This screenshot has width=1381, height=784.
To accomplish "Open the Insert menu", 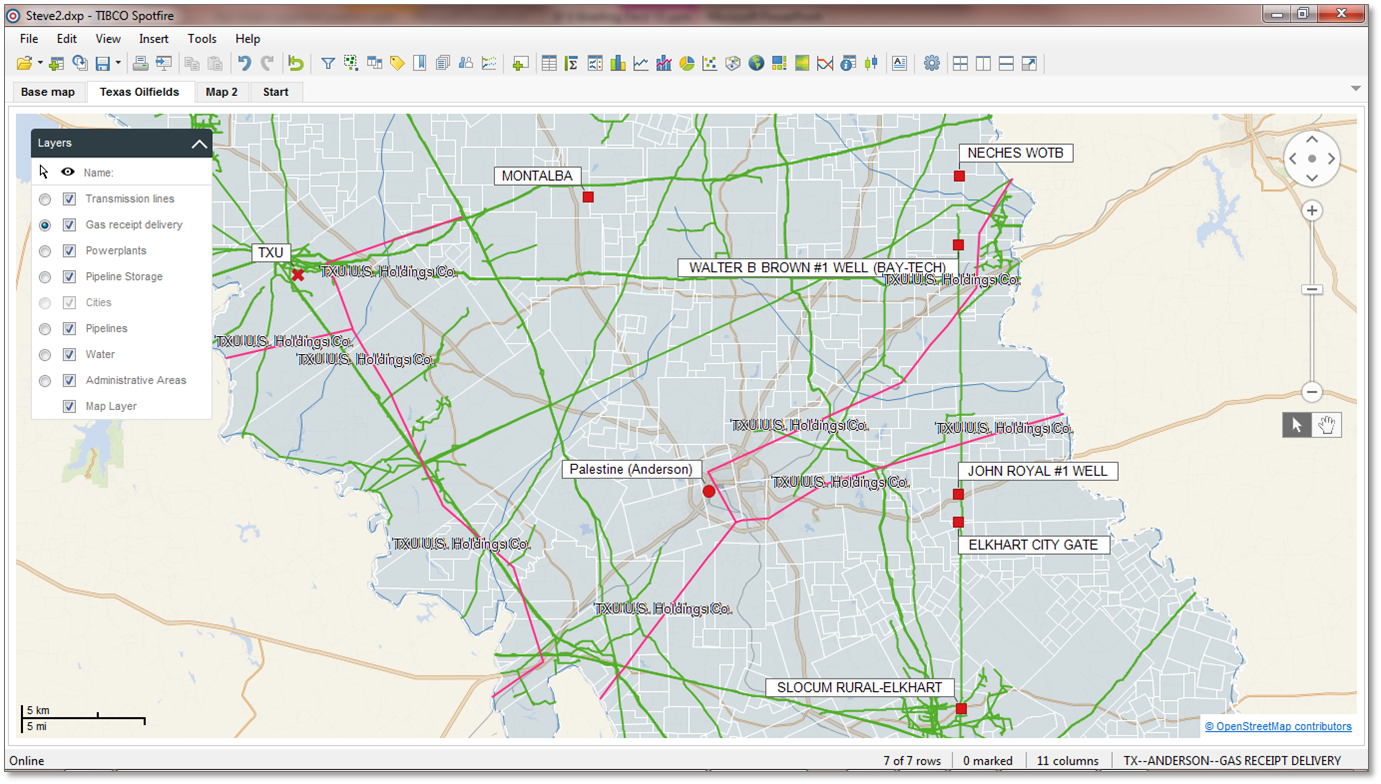I will point(154,39).
